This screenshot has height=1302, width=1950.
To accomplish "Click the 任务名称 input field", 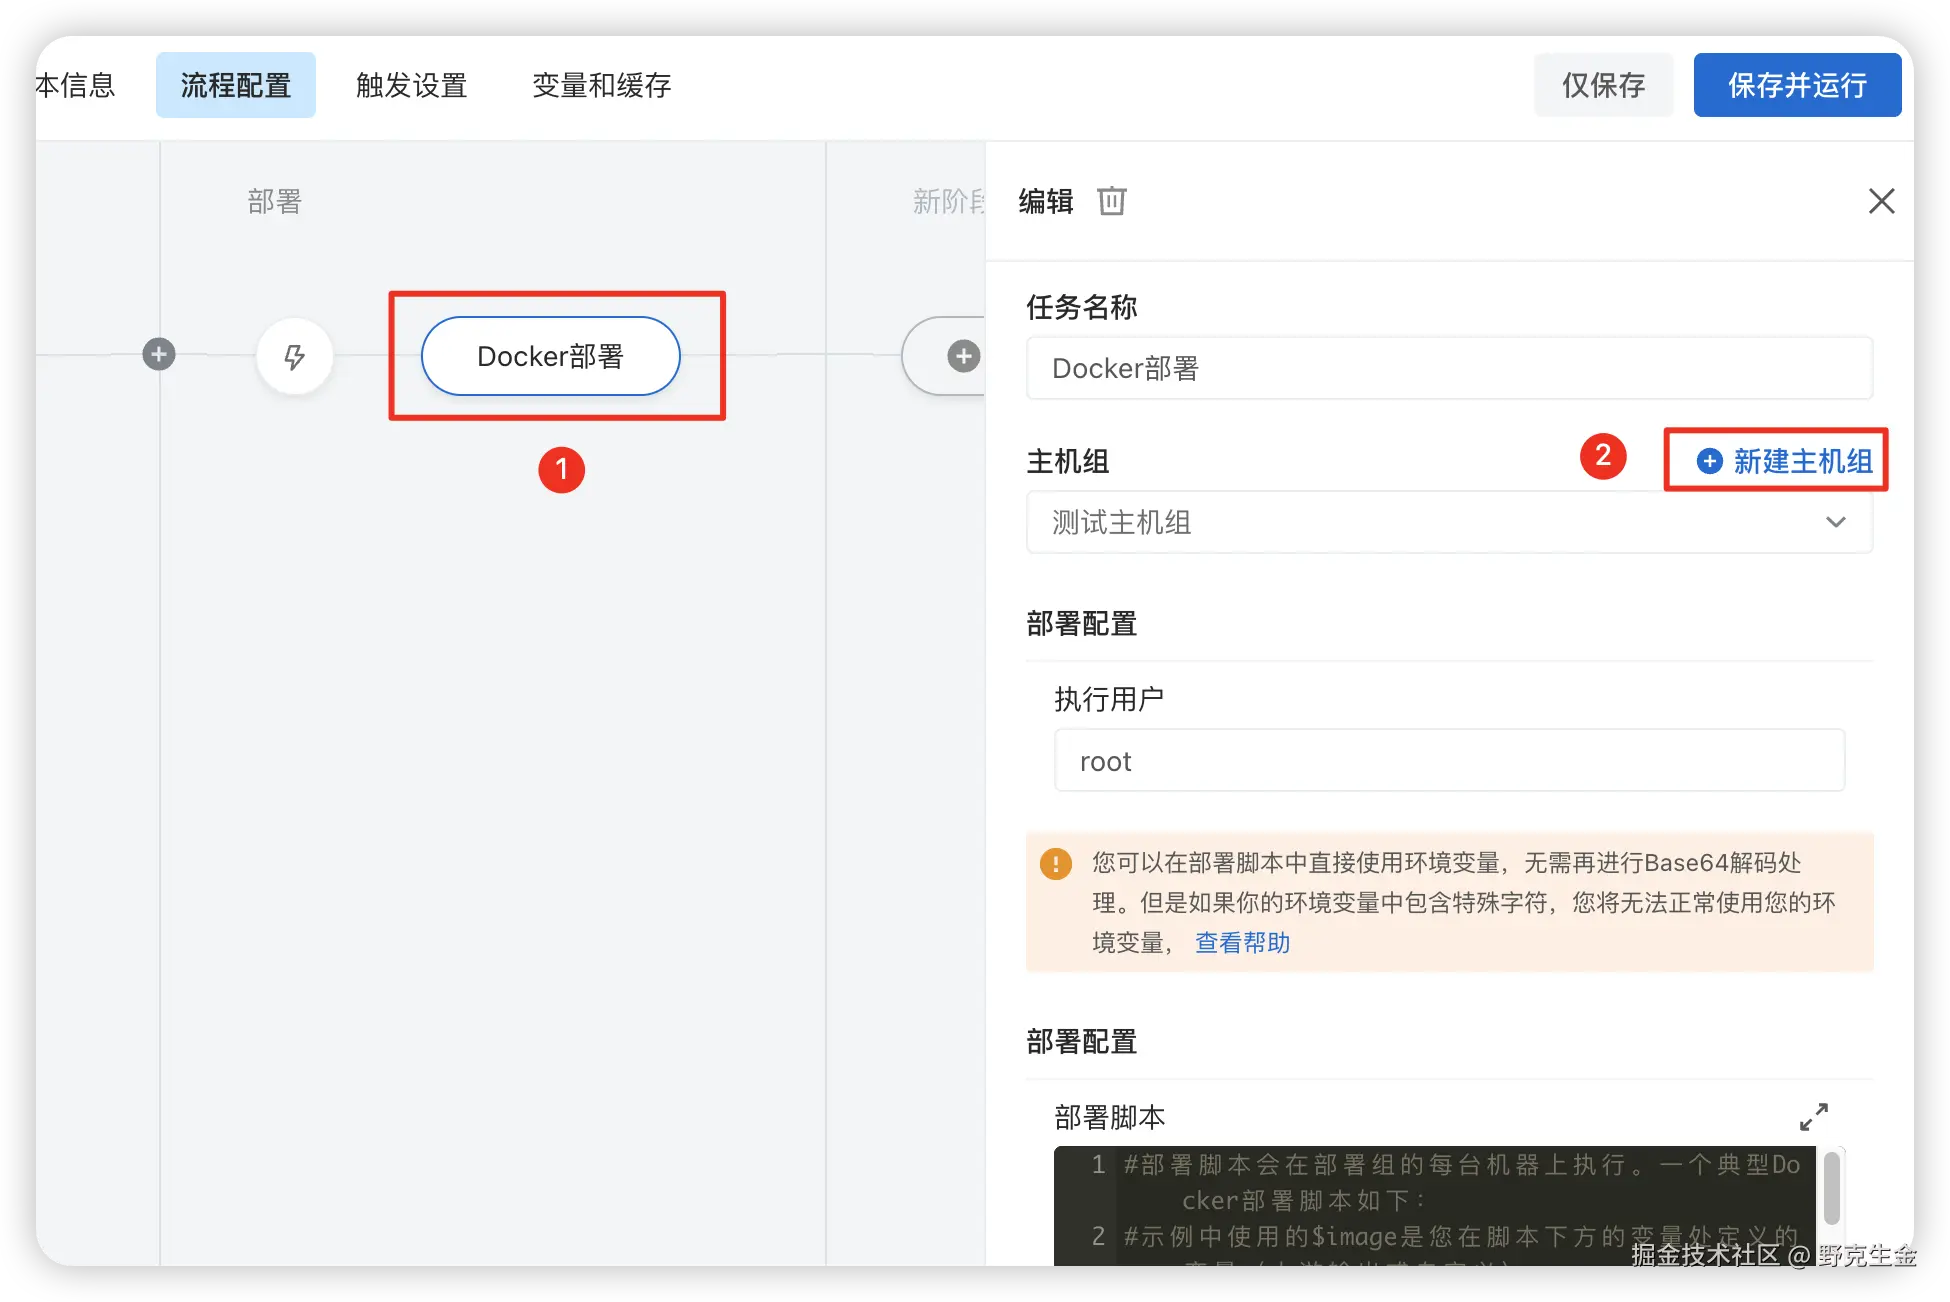I will [1448, 368].
